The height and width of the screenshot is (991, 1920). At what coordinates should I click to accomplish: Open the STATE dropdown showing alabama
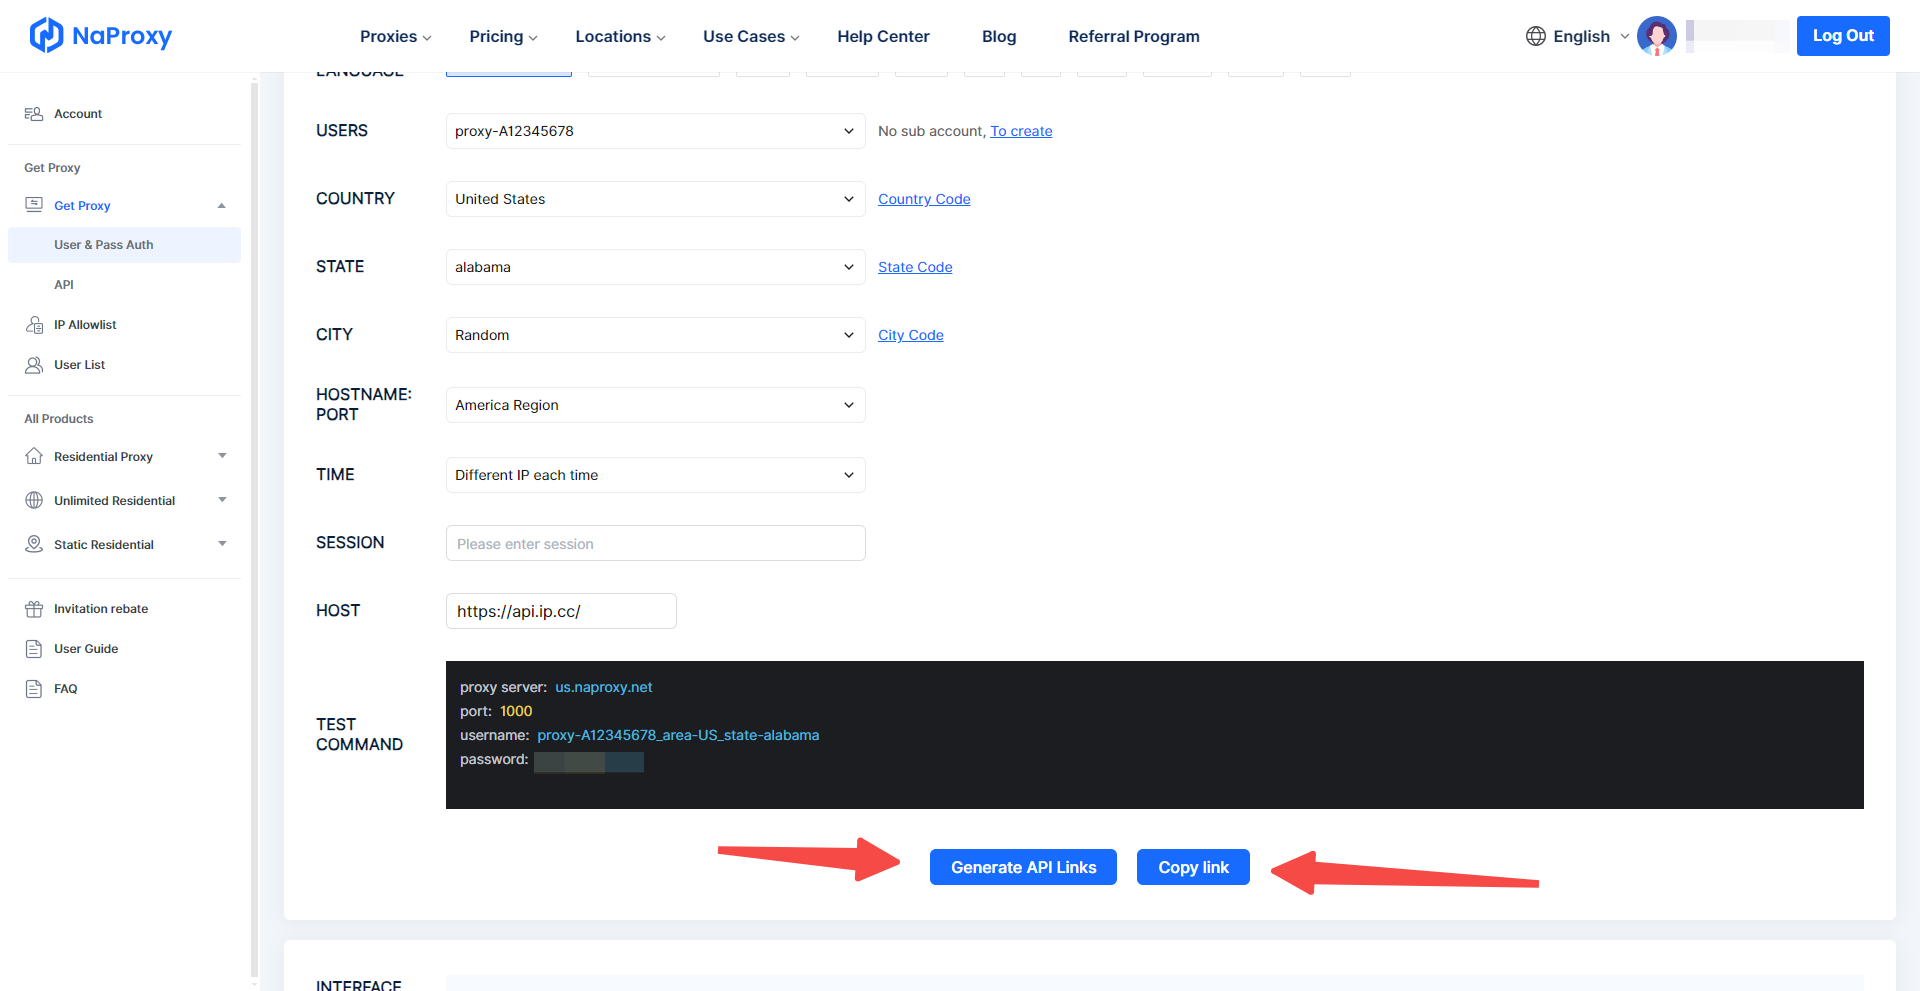pos(655,267)
